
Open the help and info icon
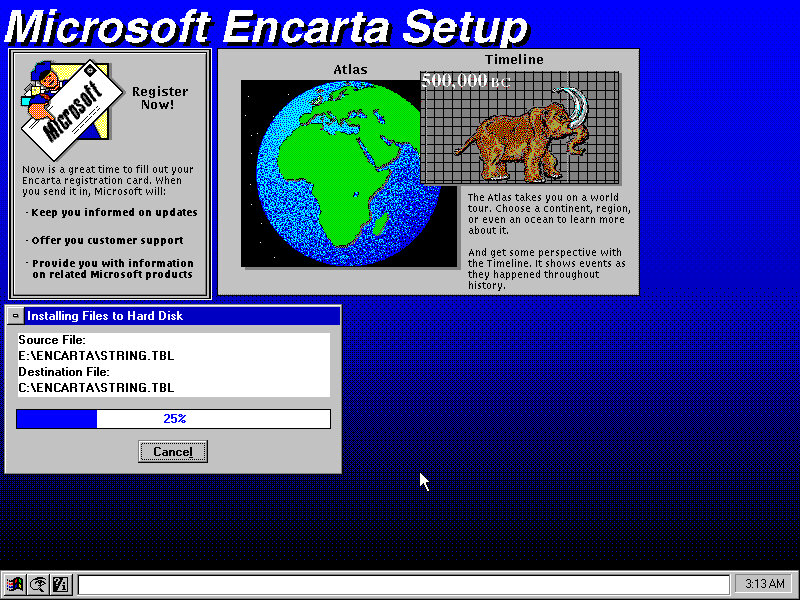60,585
